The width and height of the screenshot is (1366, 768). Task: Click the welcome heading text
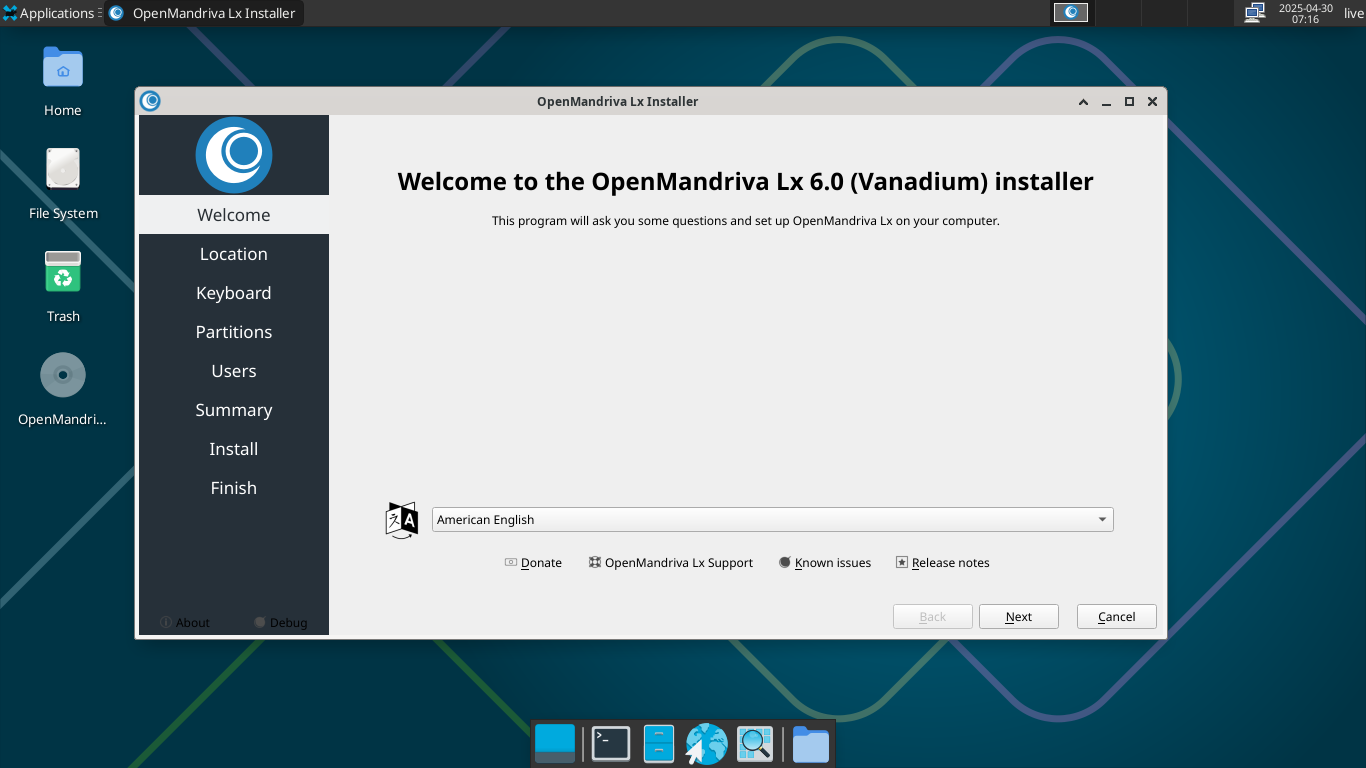(746, 181)
